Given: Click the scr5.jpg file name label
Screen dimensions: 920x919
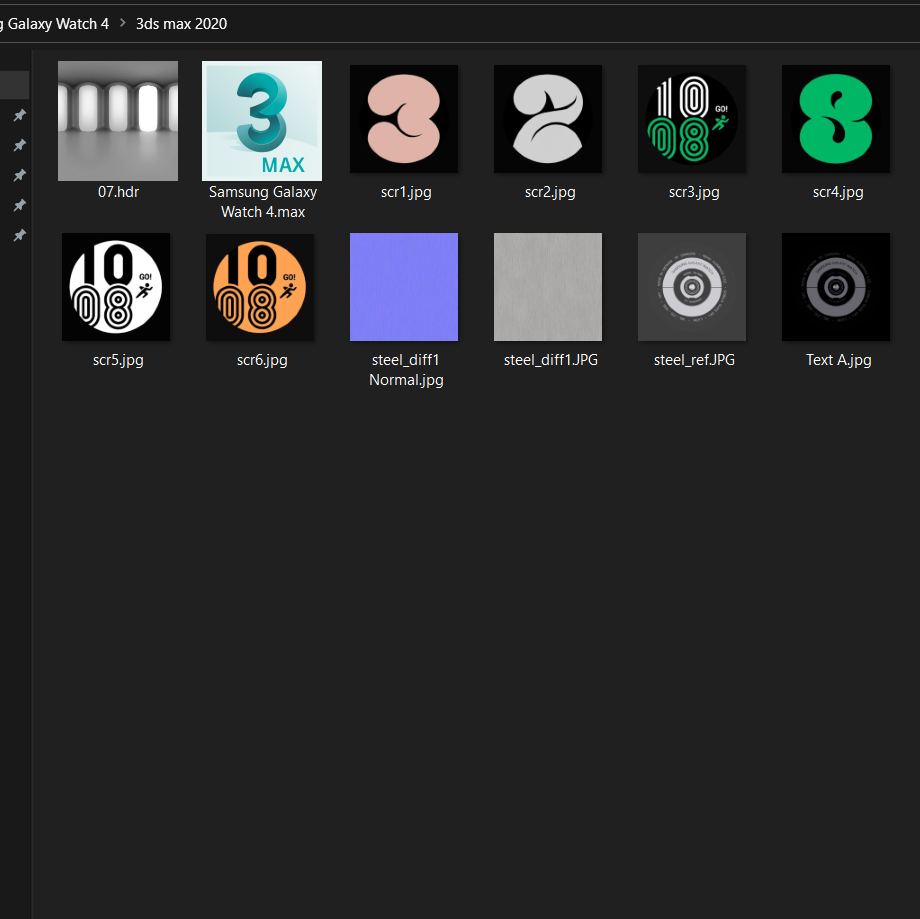Looking at the screenshot, I should (118, 360).
